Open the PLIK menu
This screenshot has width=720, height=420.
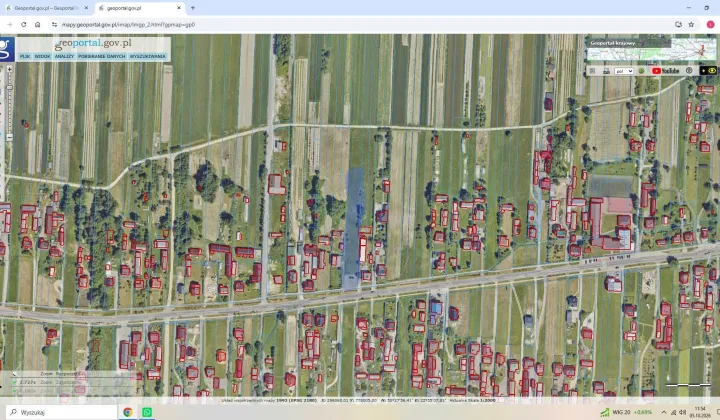point(25,56)
